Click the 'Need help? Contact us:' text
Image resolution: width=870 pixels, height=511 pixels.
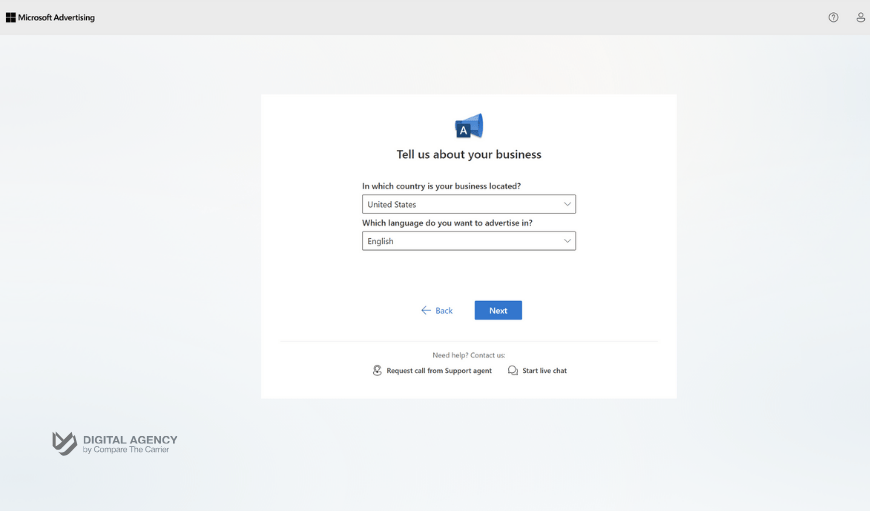click(469, 355)
